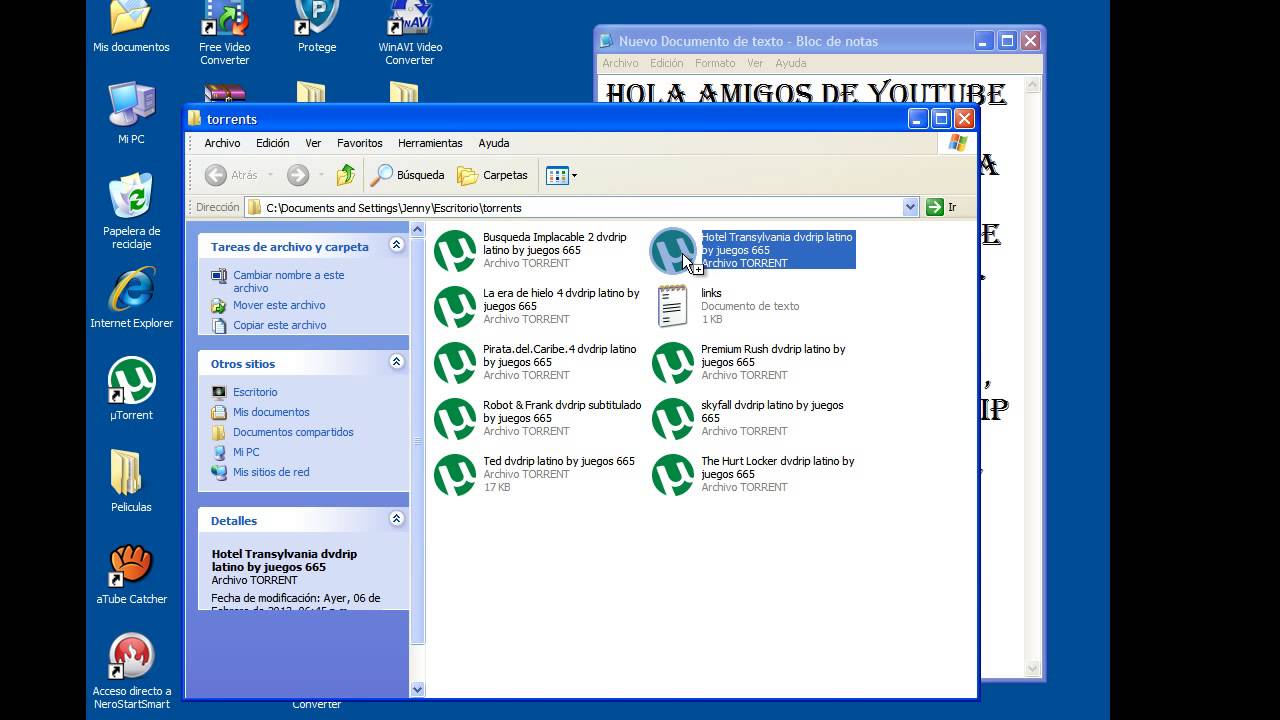Select the Internet Explorer desktop icon
This screenshot has height=720, width=1280.
tap(131, 297)
